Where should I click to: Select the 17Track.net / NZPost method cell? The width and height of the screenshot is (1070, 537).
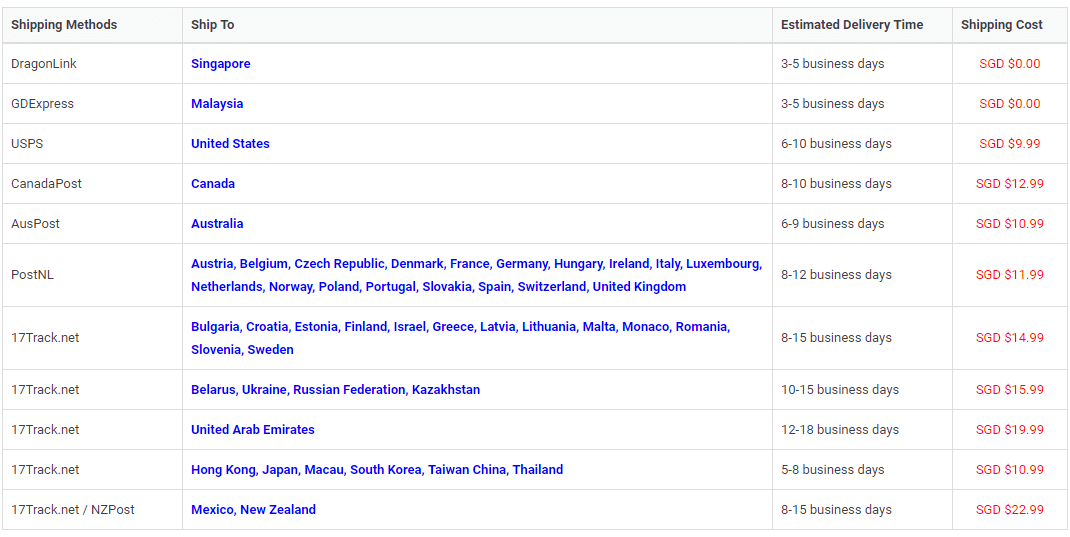(x=73, y=510)
